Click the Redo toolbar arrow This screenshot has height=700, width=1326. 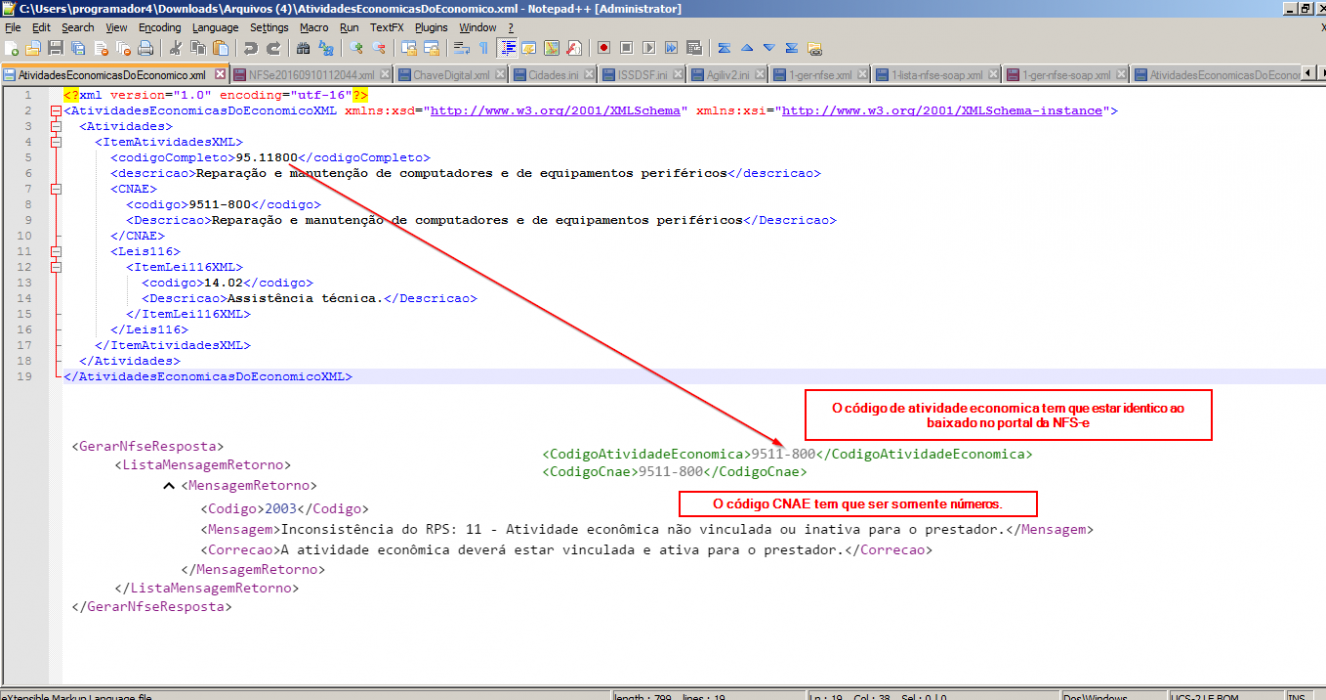click(274, 48)
